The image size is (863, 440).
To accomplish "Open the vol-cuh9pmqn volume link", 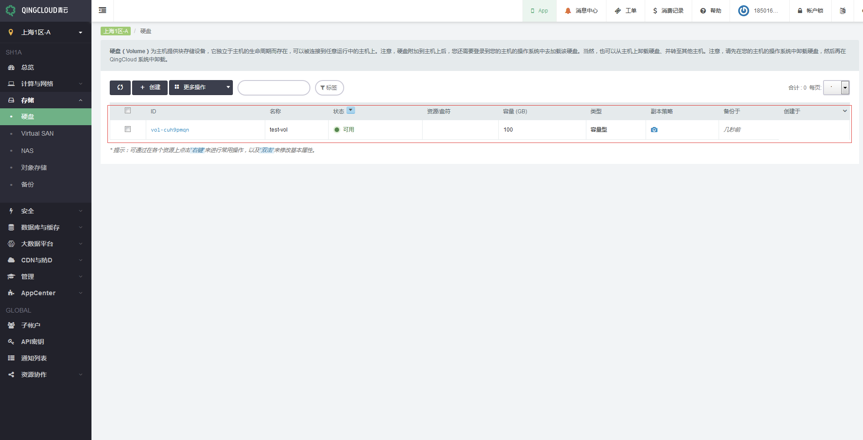I will (x=170, y=130).
